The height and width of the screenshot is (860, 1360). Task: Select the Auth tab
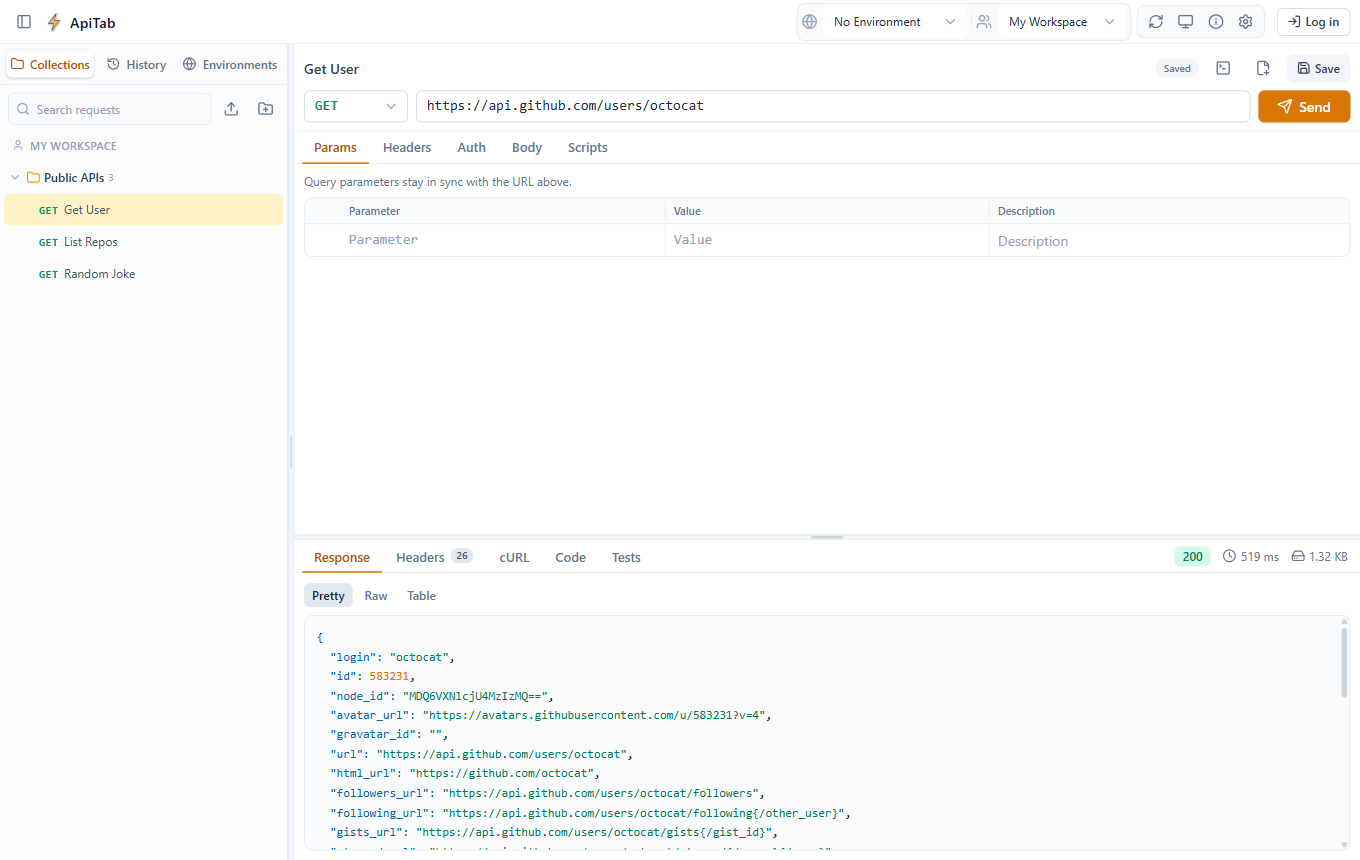[x=472, y=148]
